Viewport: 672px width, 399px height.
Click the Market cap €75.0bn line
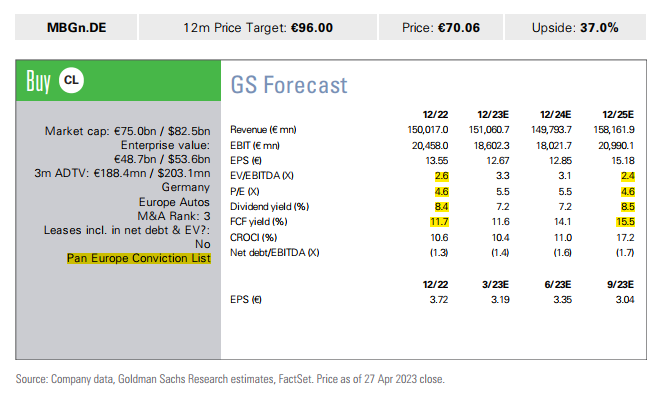(128, 131)
